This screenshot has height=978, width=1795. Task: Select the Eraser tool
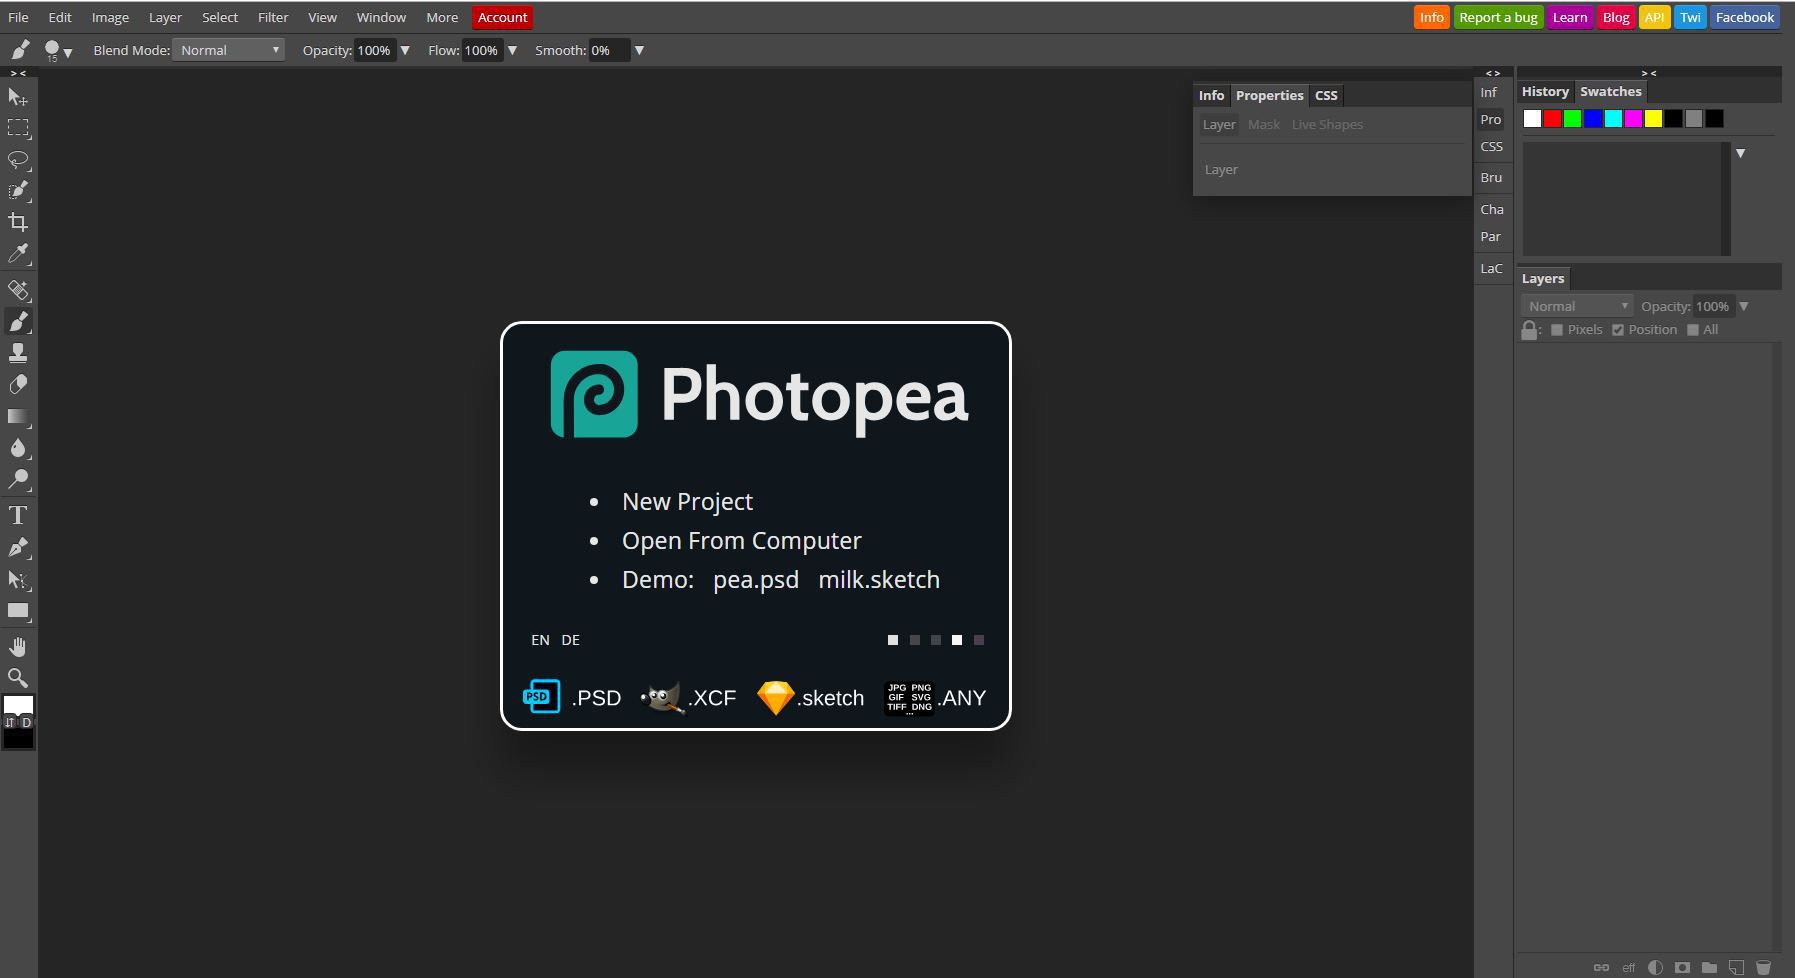click(18, 385)
